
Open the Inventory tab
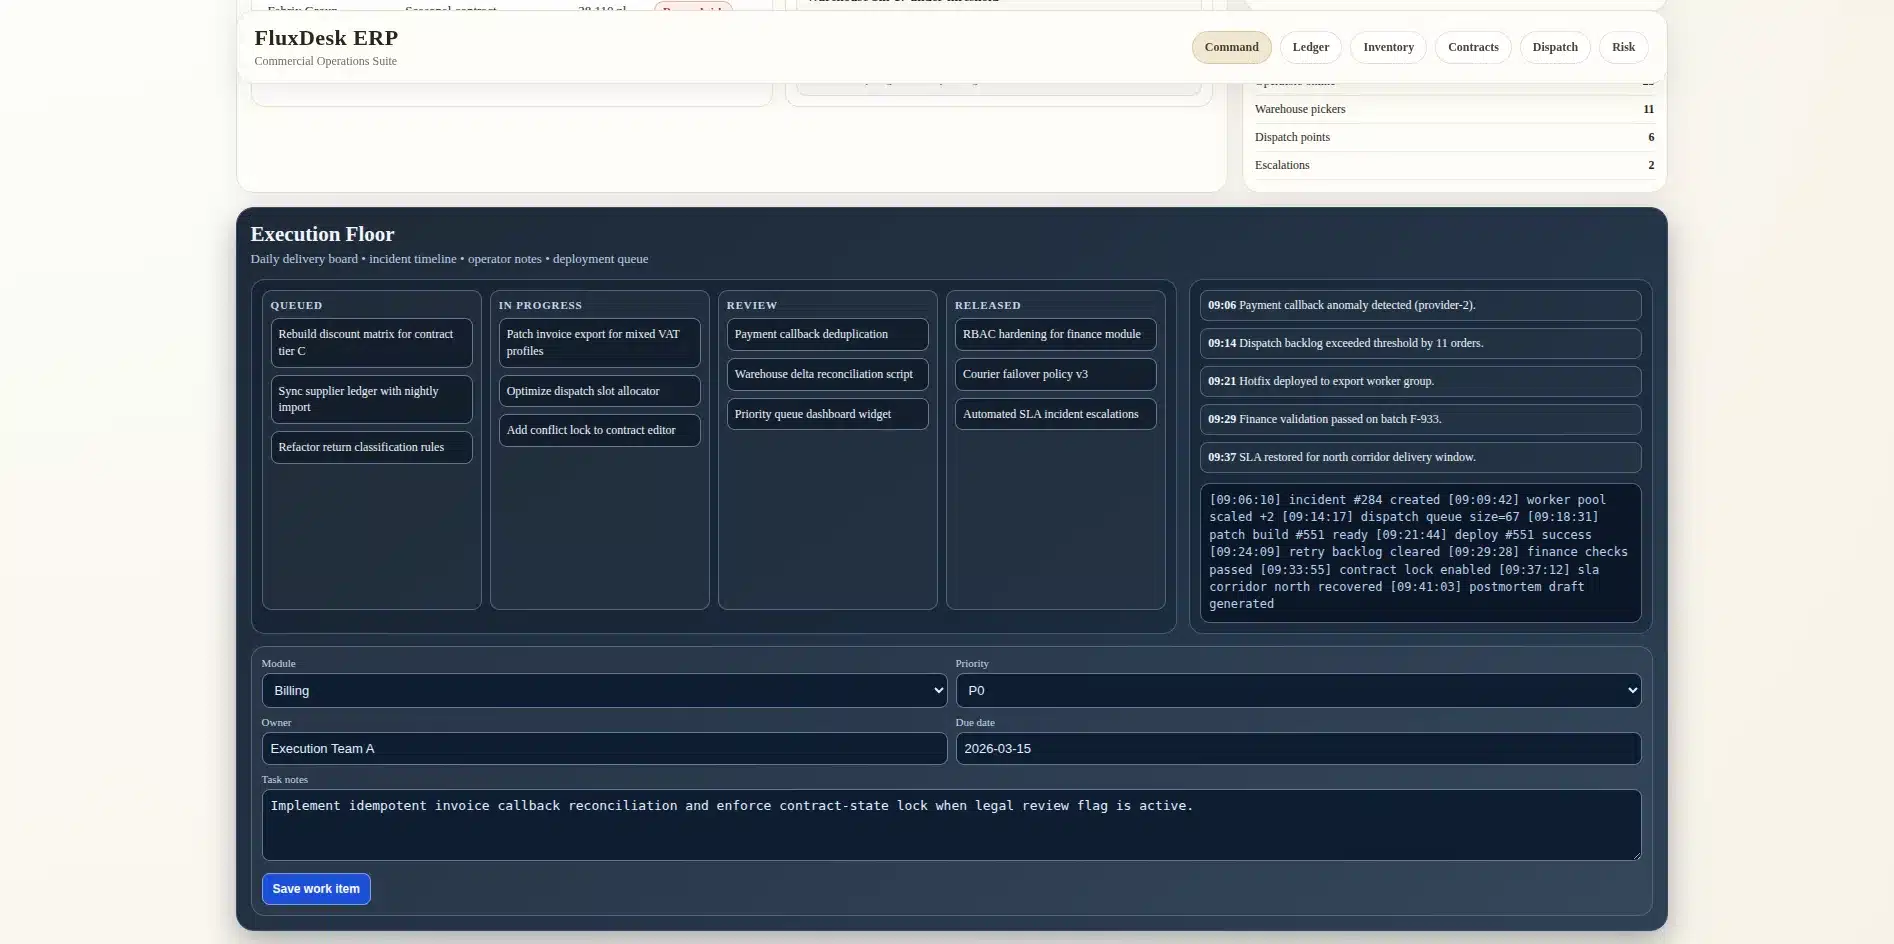tap(1388, 47)
